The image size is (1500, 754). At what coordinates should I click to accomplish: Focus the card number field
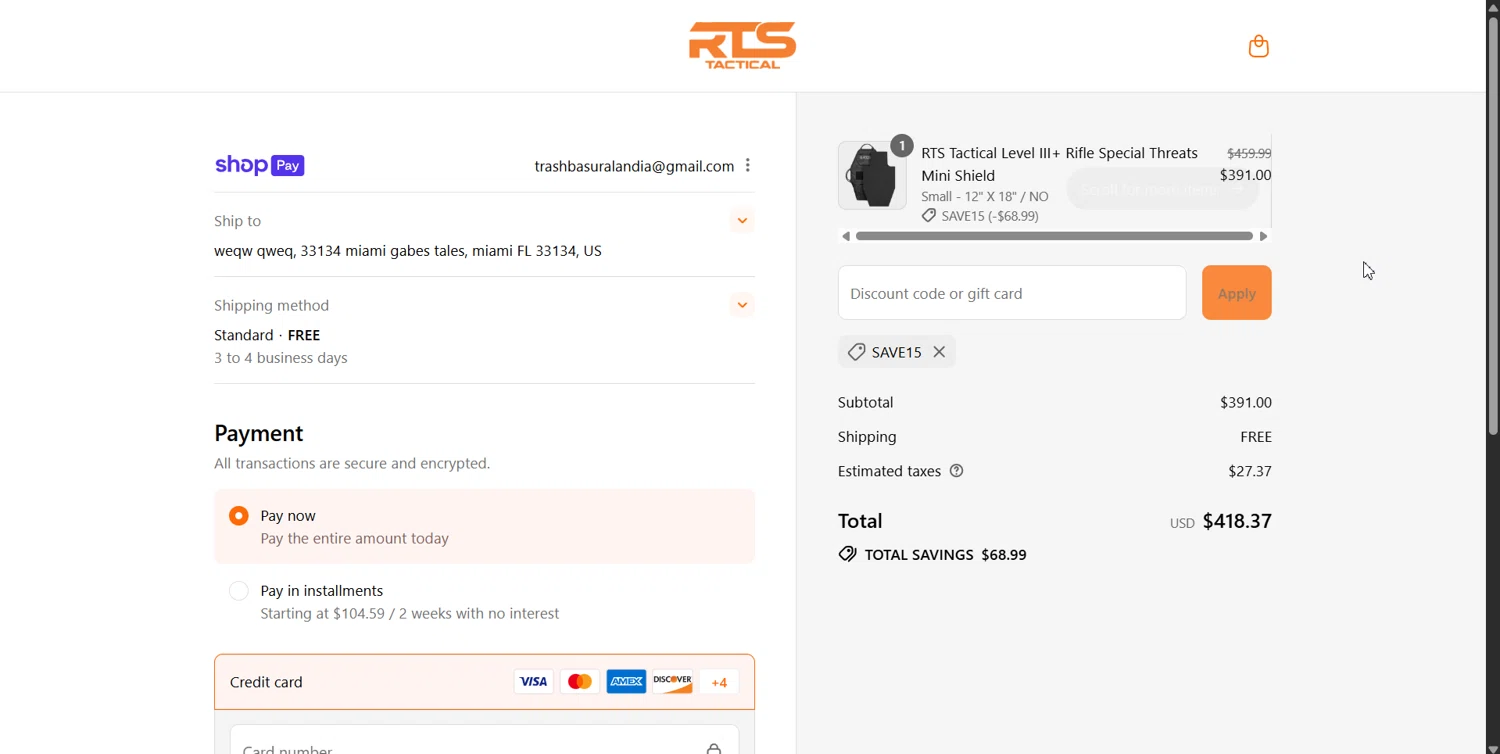484,740
